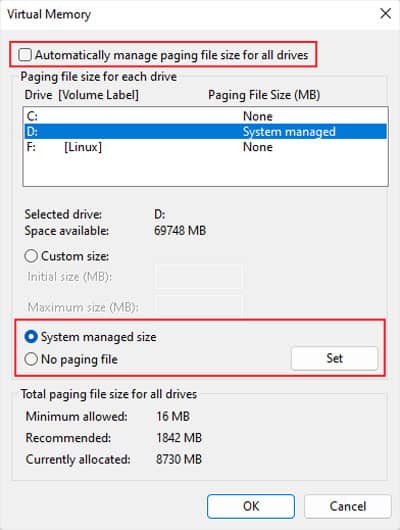Select the highlighted D: drive entry
Image resolution: width=400 pixels, height=530 pixels.
click(206, 131)
